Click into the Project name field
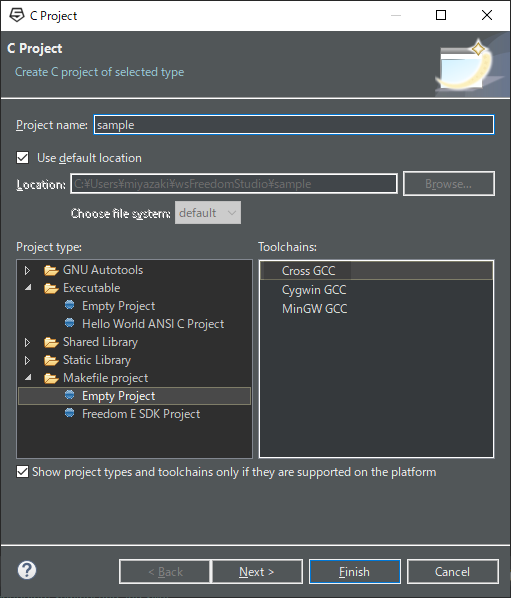Screen dimensions: 511x598 point(294,125)
